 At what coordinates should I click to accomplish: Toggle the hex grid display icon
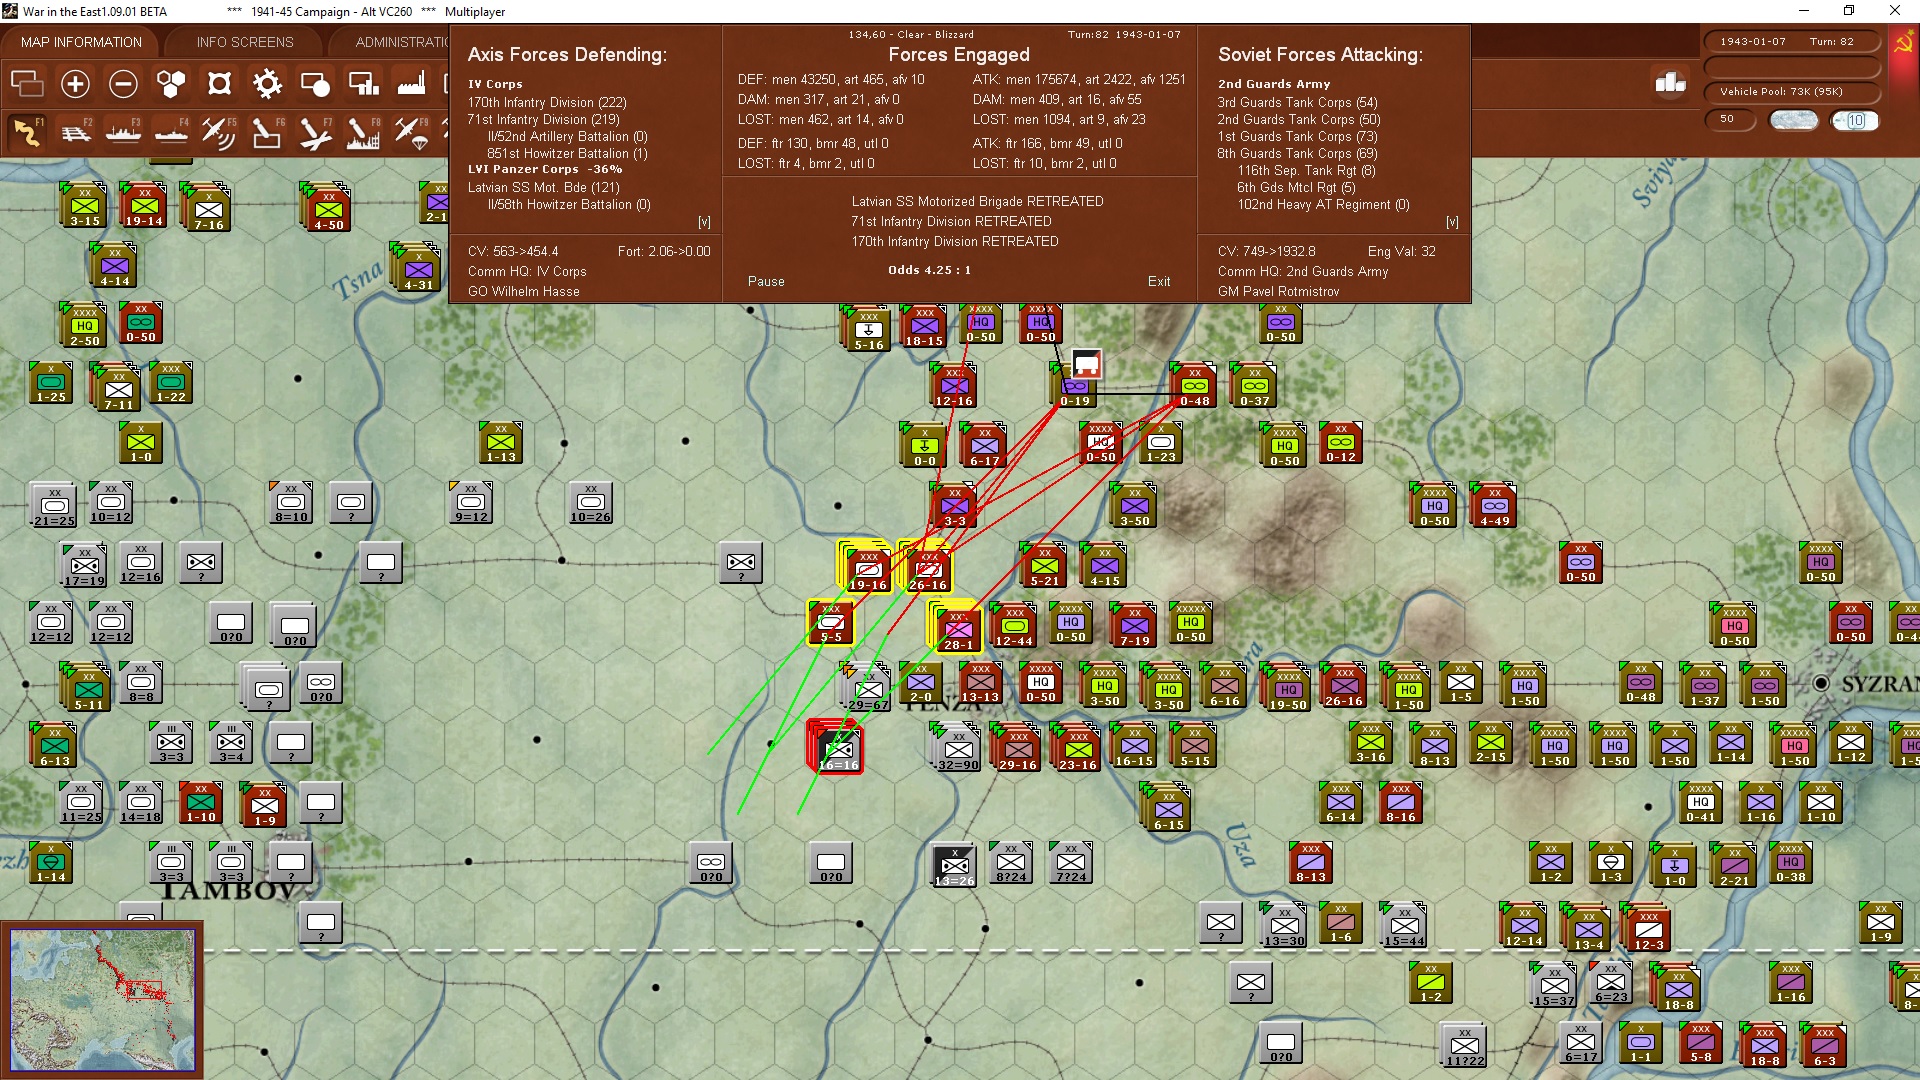(171, 85)
